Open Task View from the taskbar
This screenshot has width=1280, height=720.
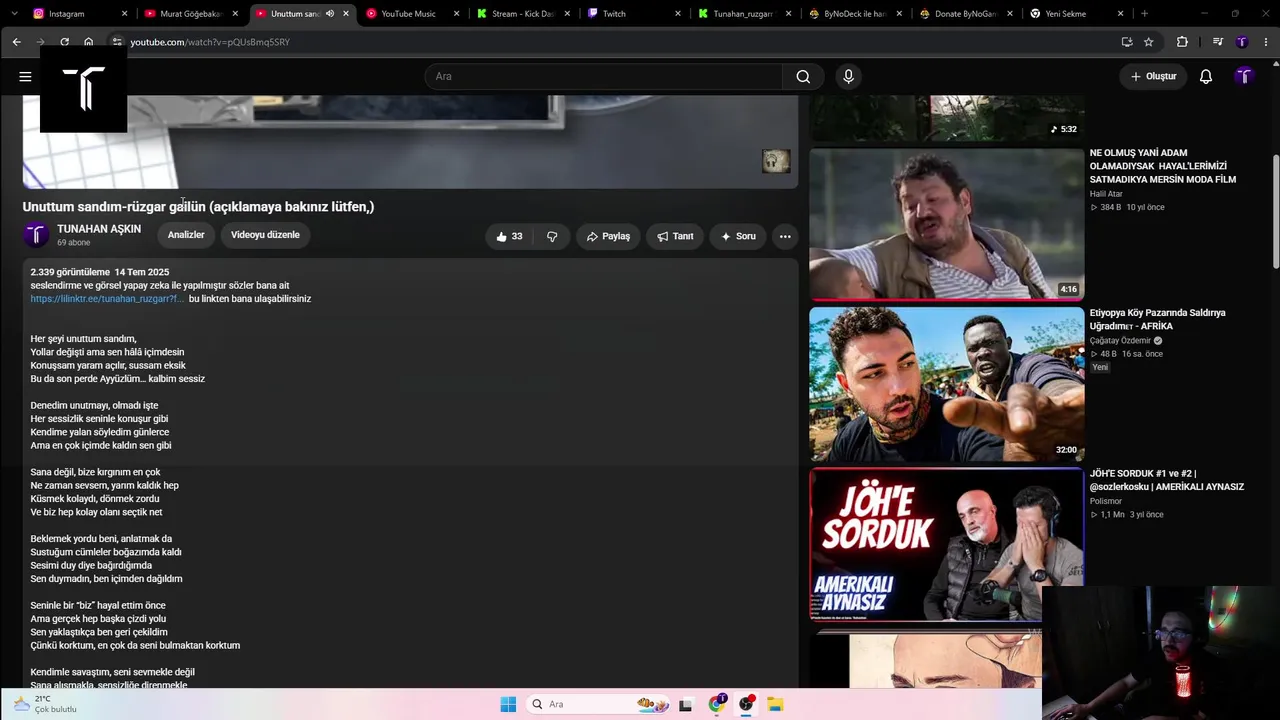(x=685, y=704)
